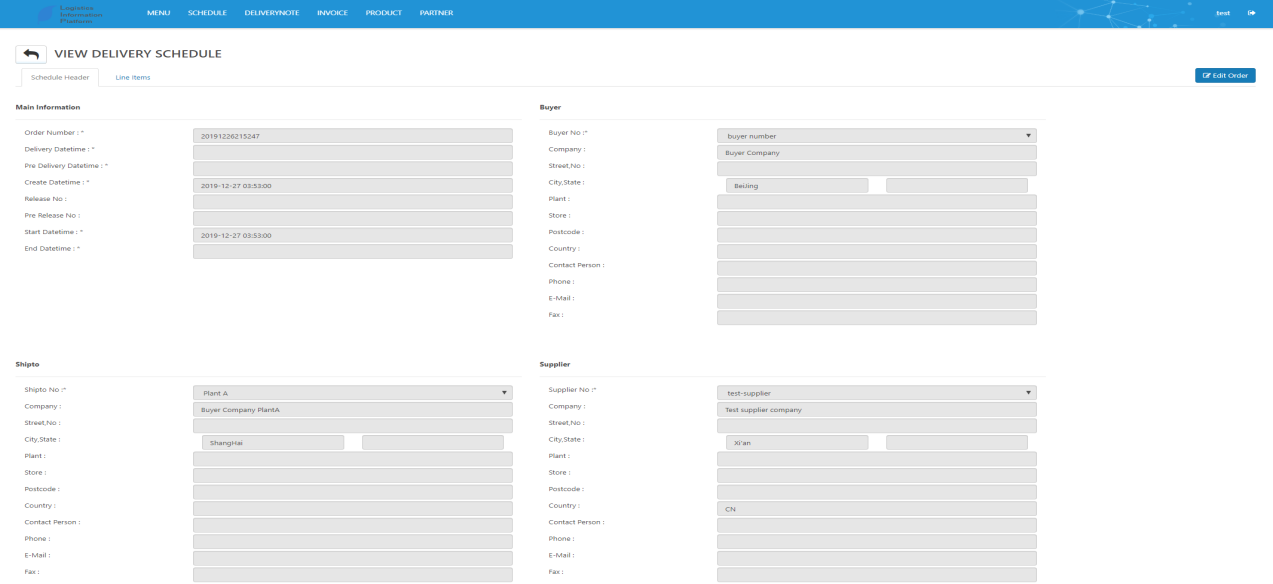
Task: Click the PARTNER menu item
Action: tap(436, 13)
